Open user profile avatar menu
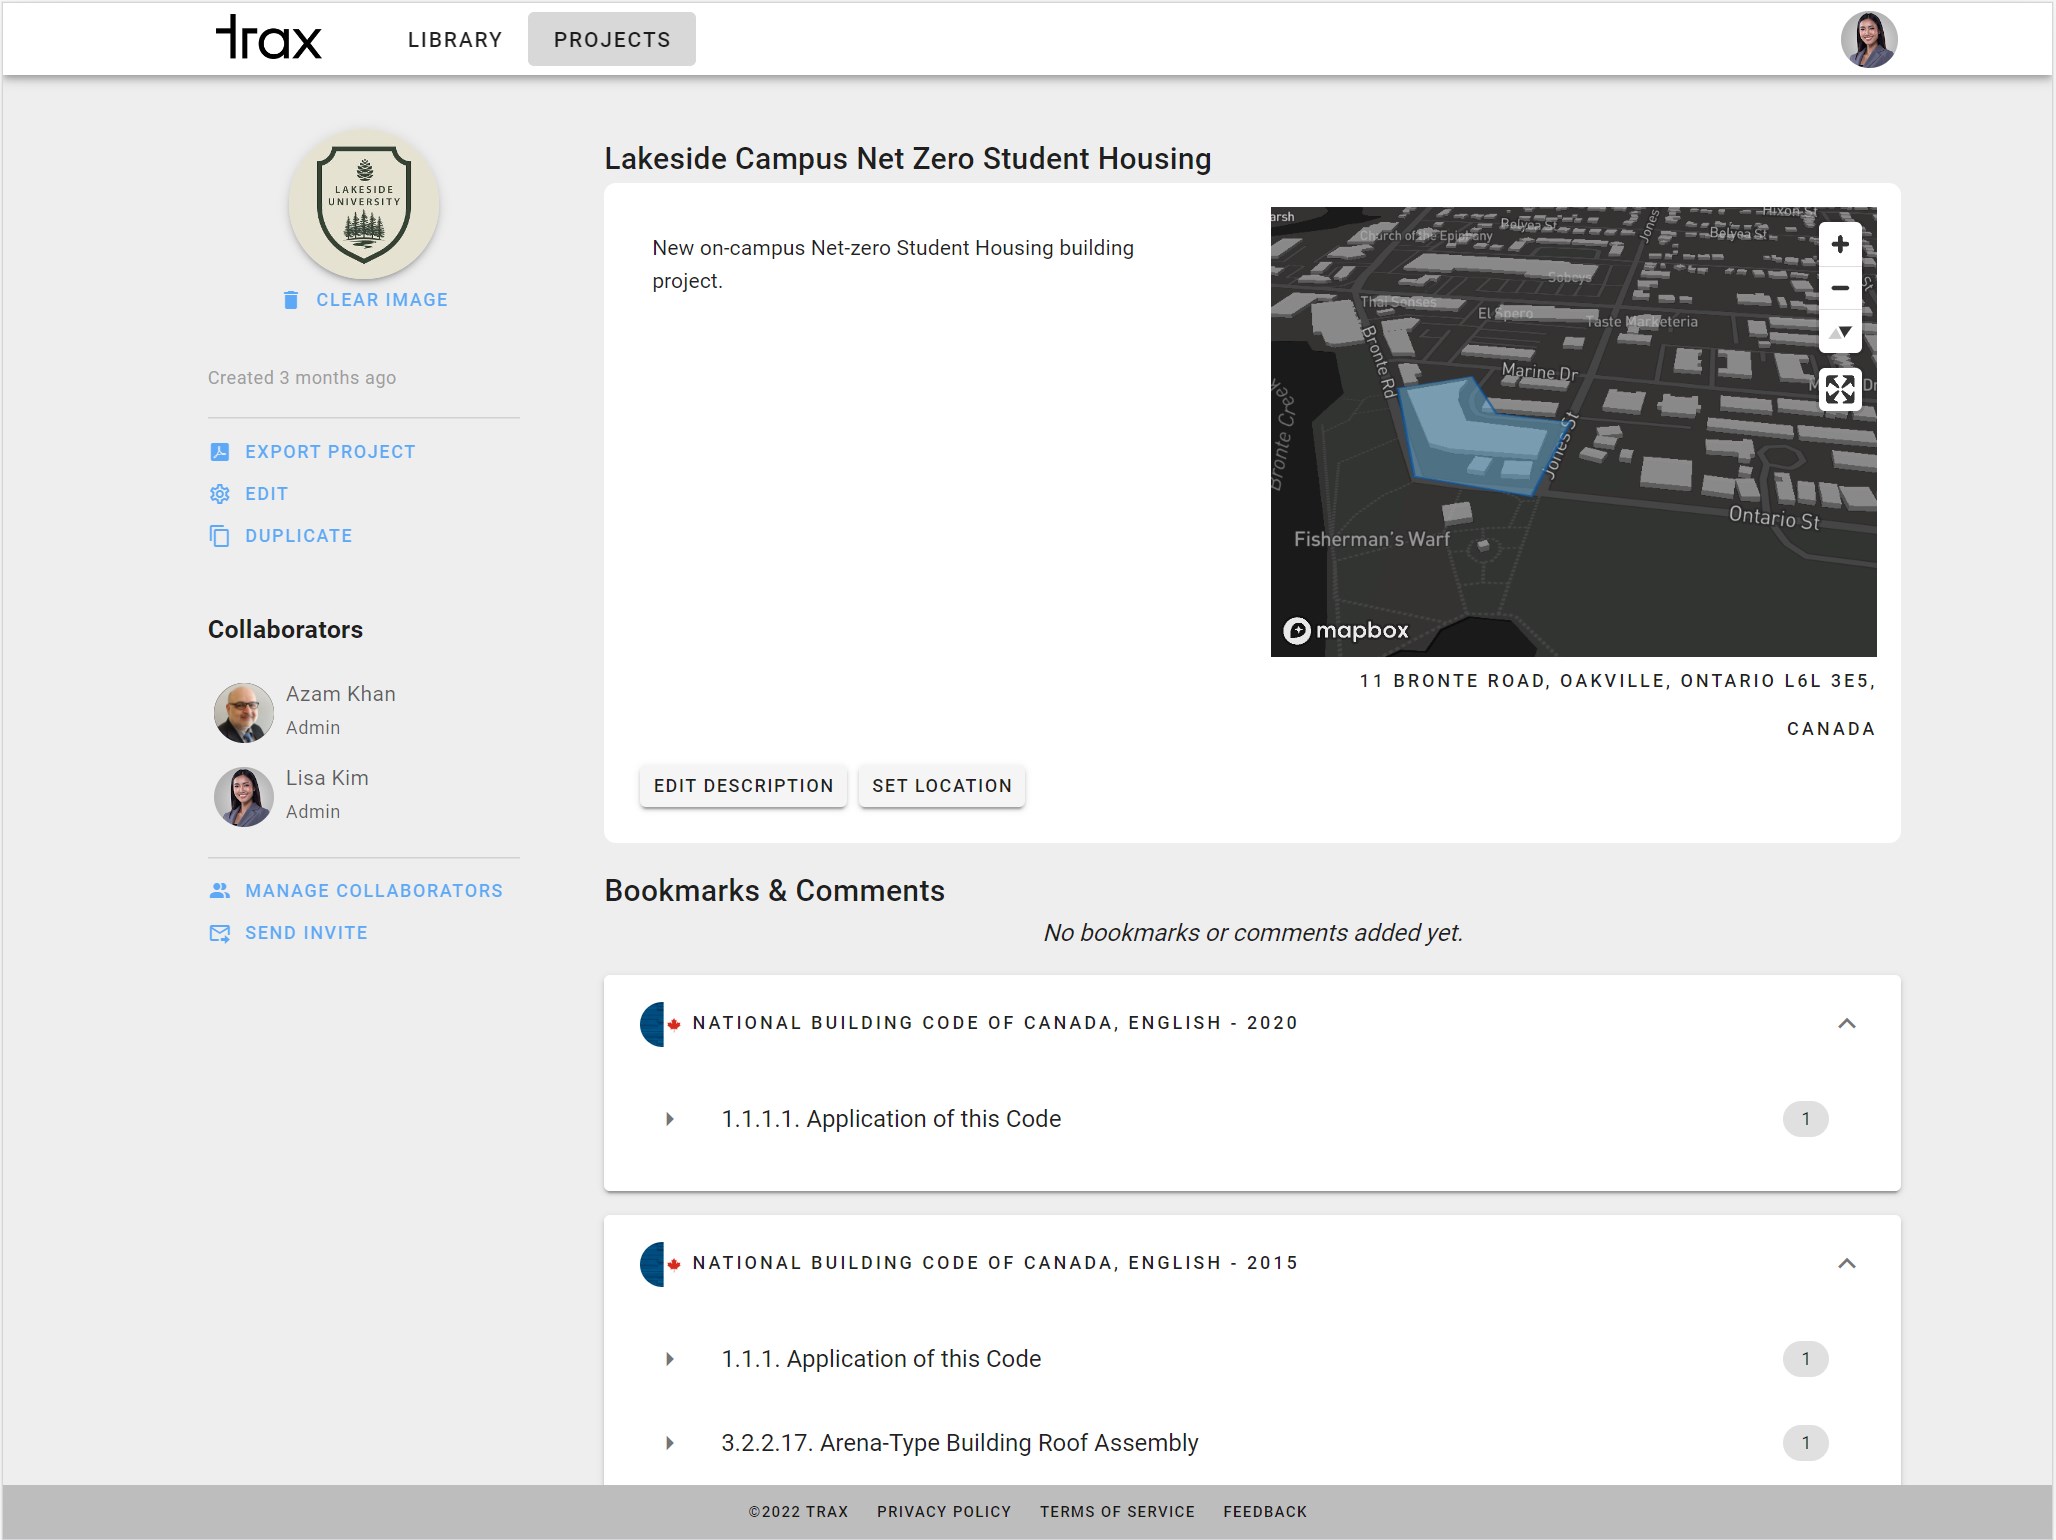Image resolution: width=2056 pixels, height=1540 pixels. click(1868, 40)
